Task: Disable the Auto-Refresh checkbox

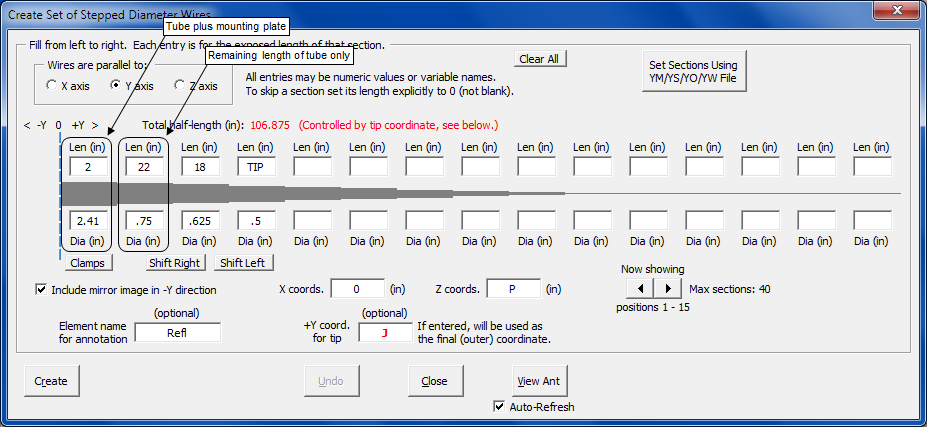Action: 499,407
